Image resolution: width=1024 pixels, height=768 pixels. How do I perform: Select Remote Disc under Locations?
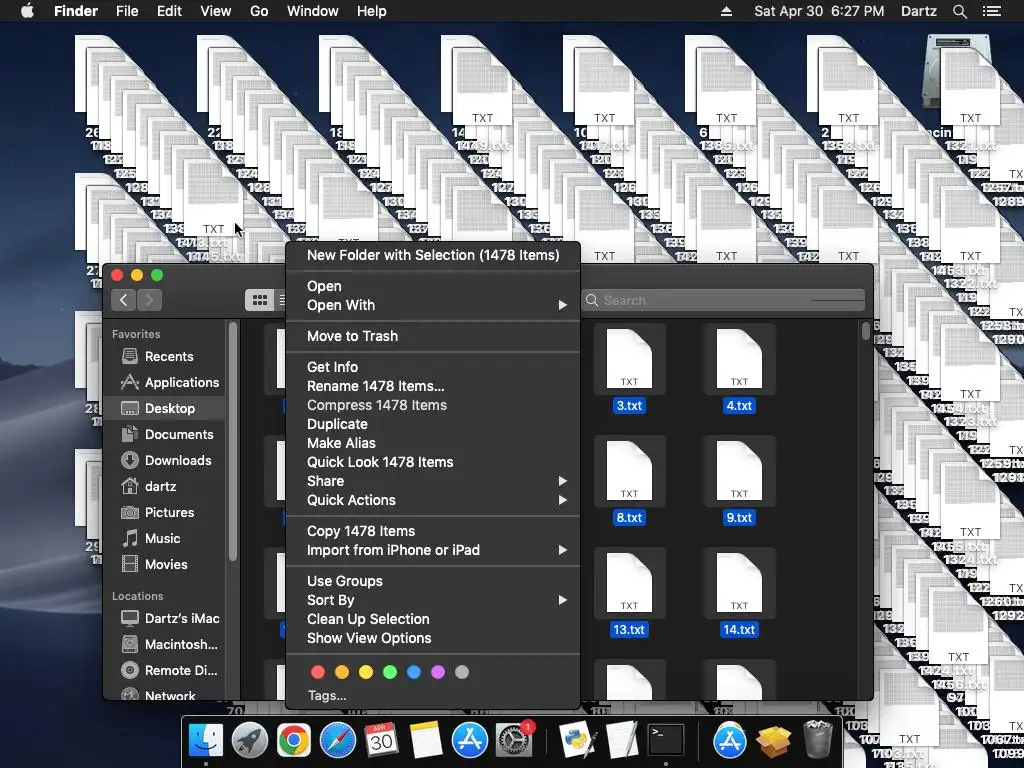pos(181,671)
